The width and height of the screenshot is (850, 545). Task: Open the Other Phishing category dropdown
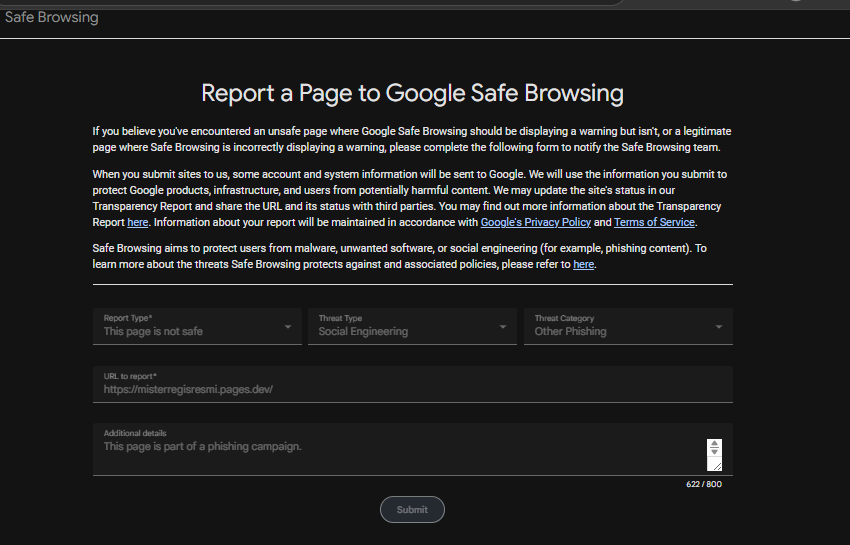628,326
